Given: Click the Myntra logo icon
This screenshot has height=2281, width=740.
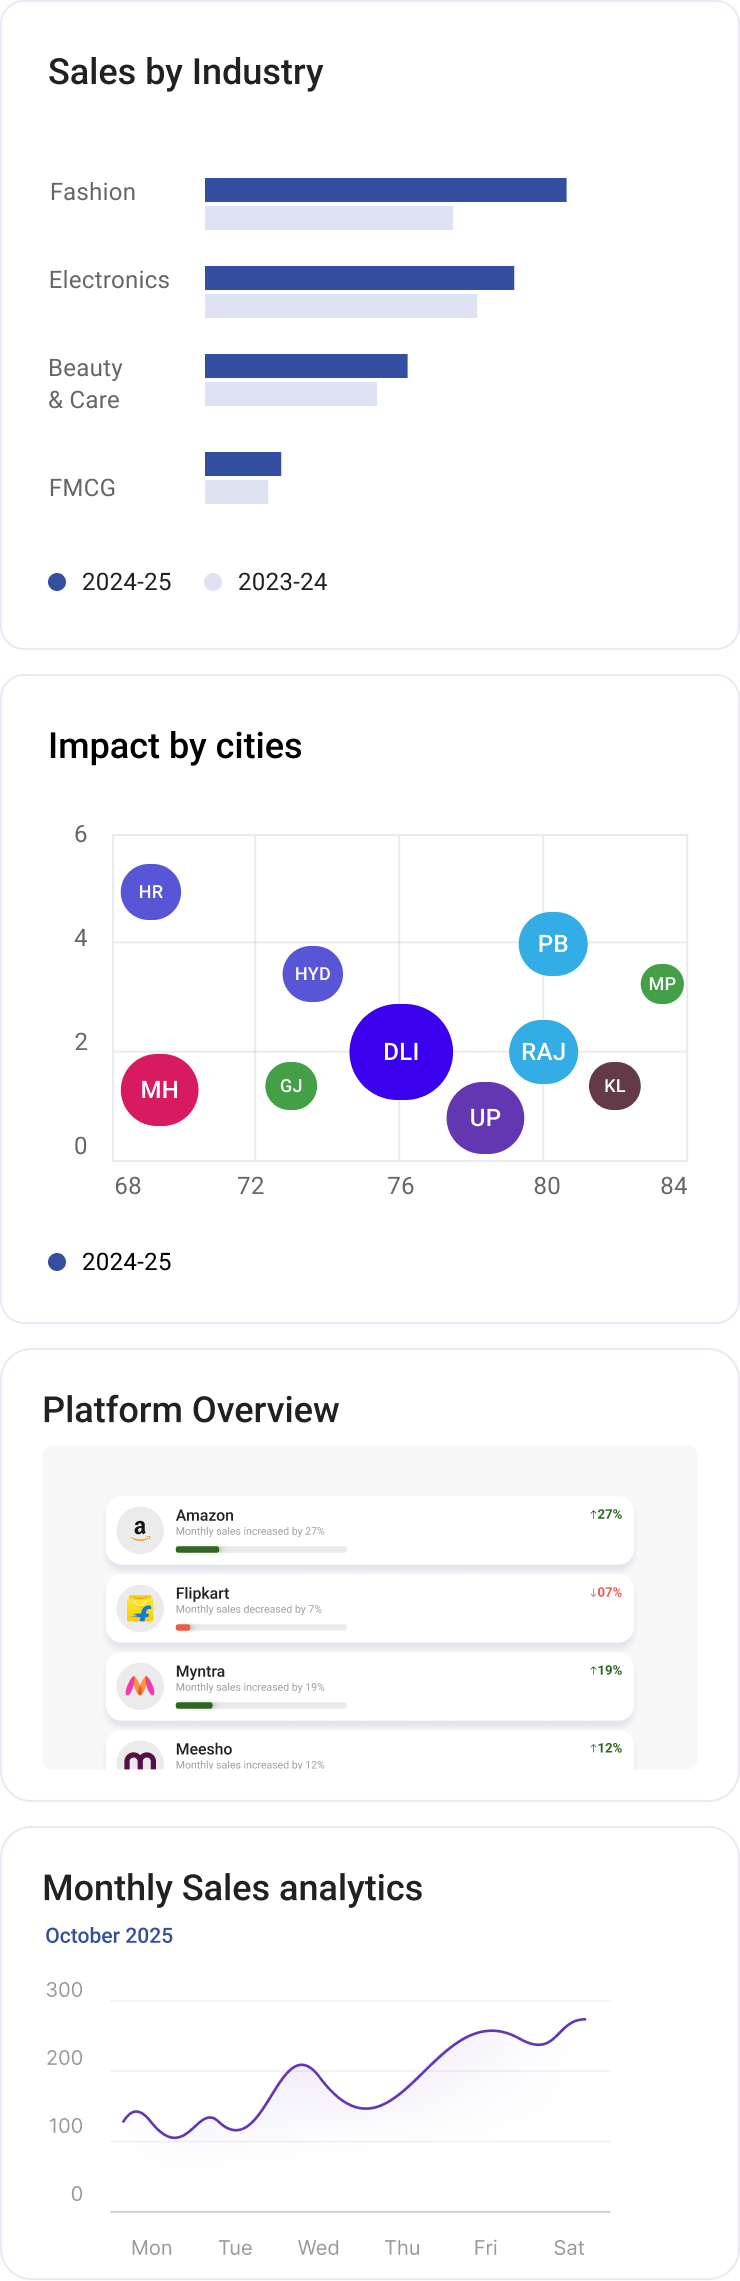Looking at the screenshot, I should (140, 1686).
